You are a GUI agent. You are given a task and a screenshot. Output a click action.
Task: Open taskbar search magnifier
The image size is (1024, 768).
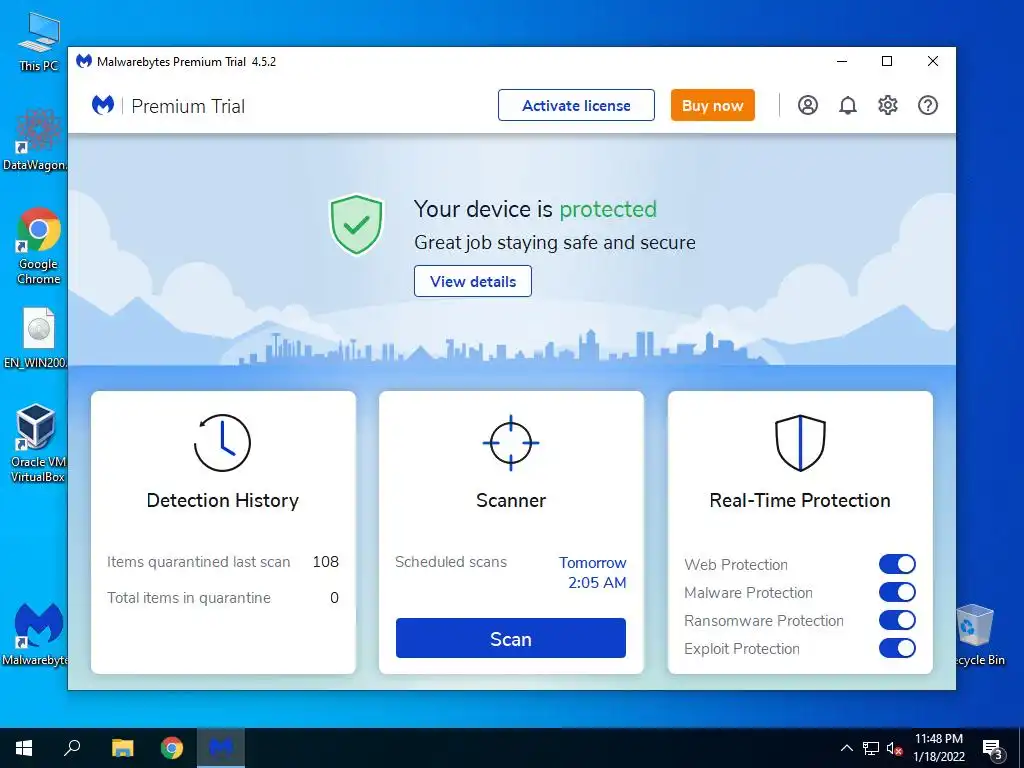(x=72, y=748)
